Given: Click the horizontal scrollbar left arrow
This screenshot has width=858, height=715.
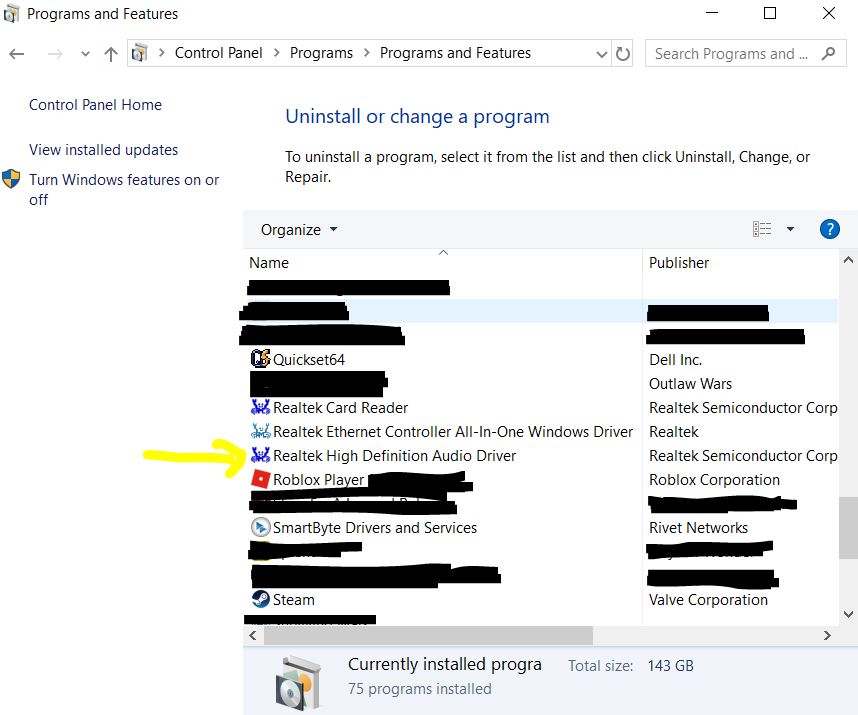Looking at the screenshot, I should tap(253, 636).
